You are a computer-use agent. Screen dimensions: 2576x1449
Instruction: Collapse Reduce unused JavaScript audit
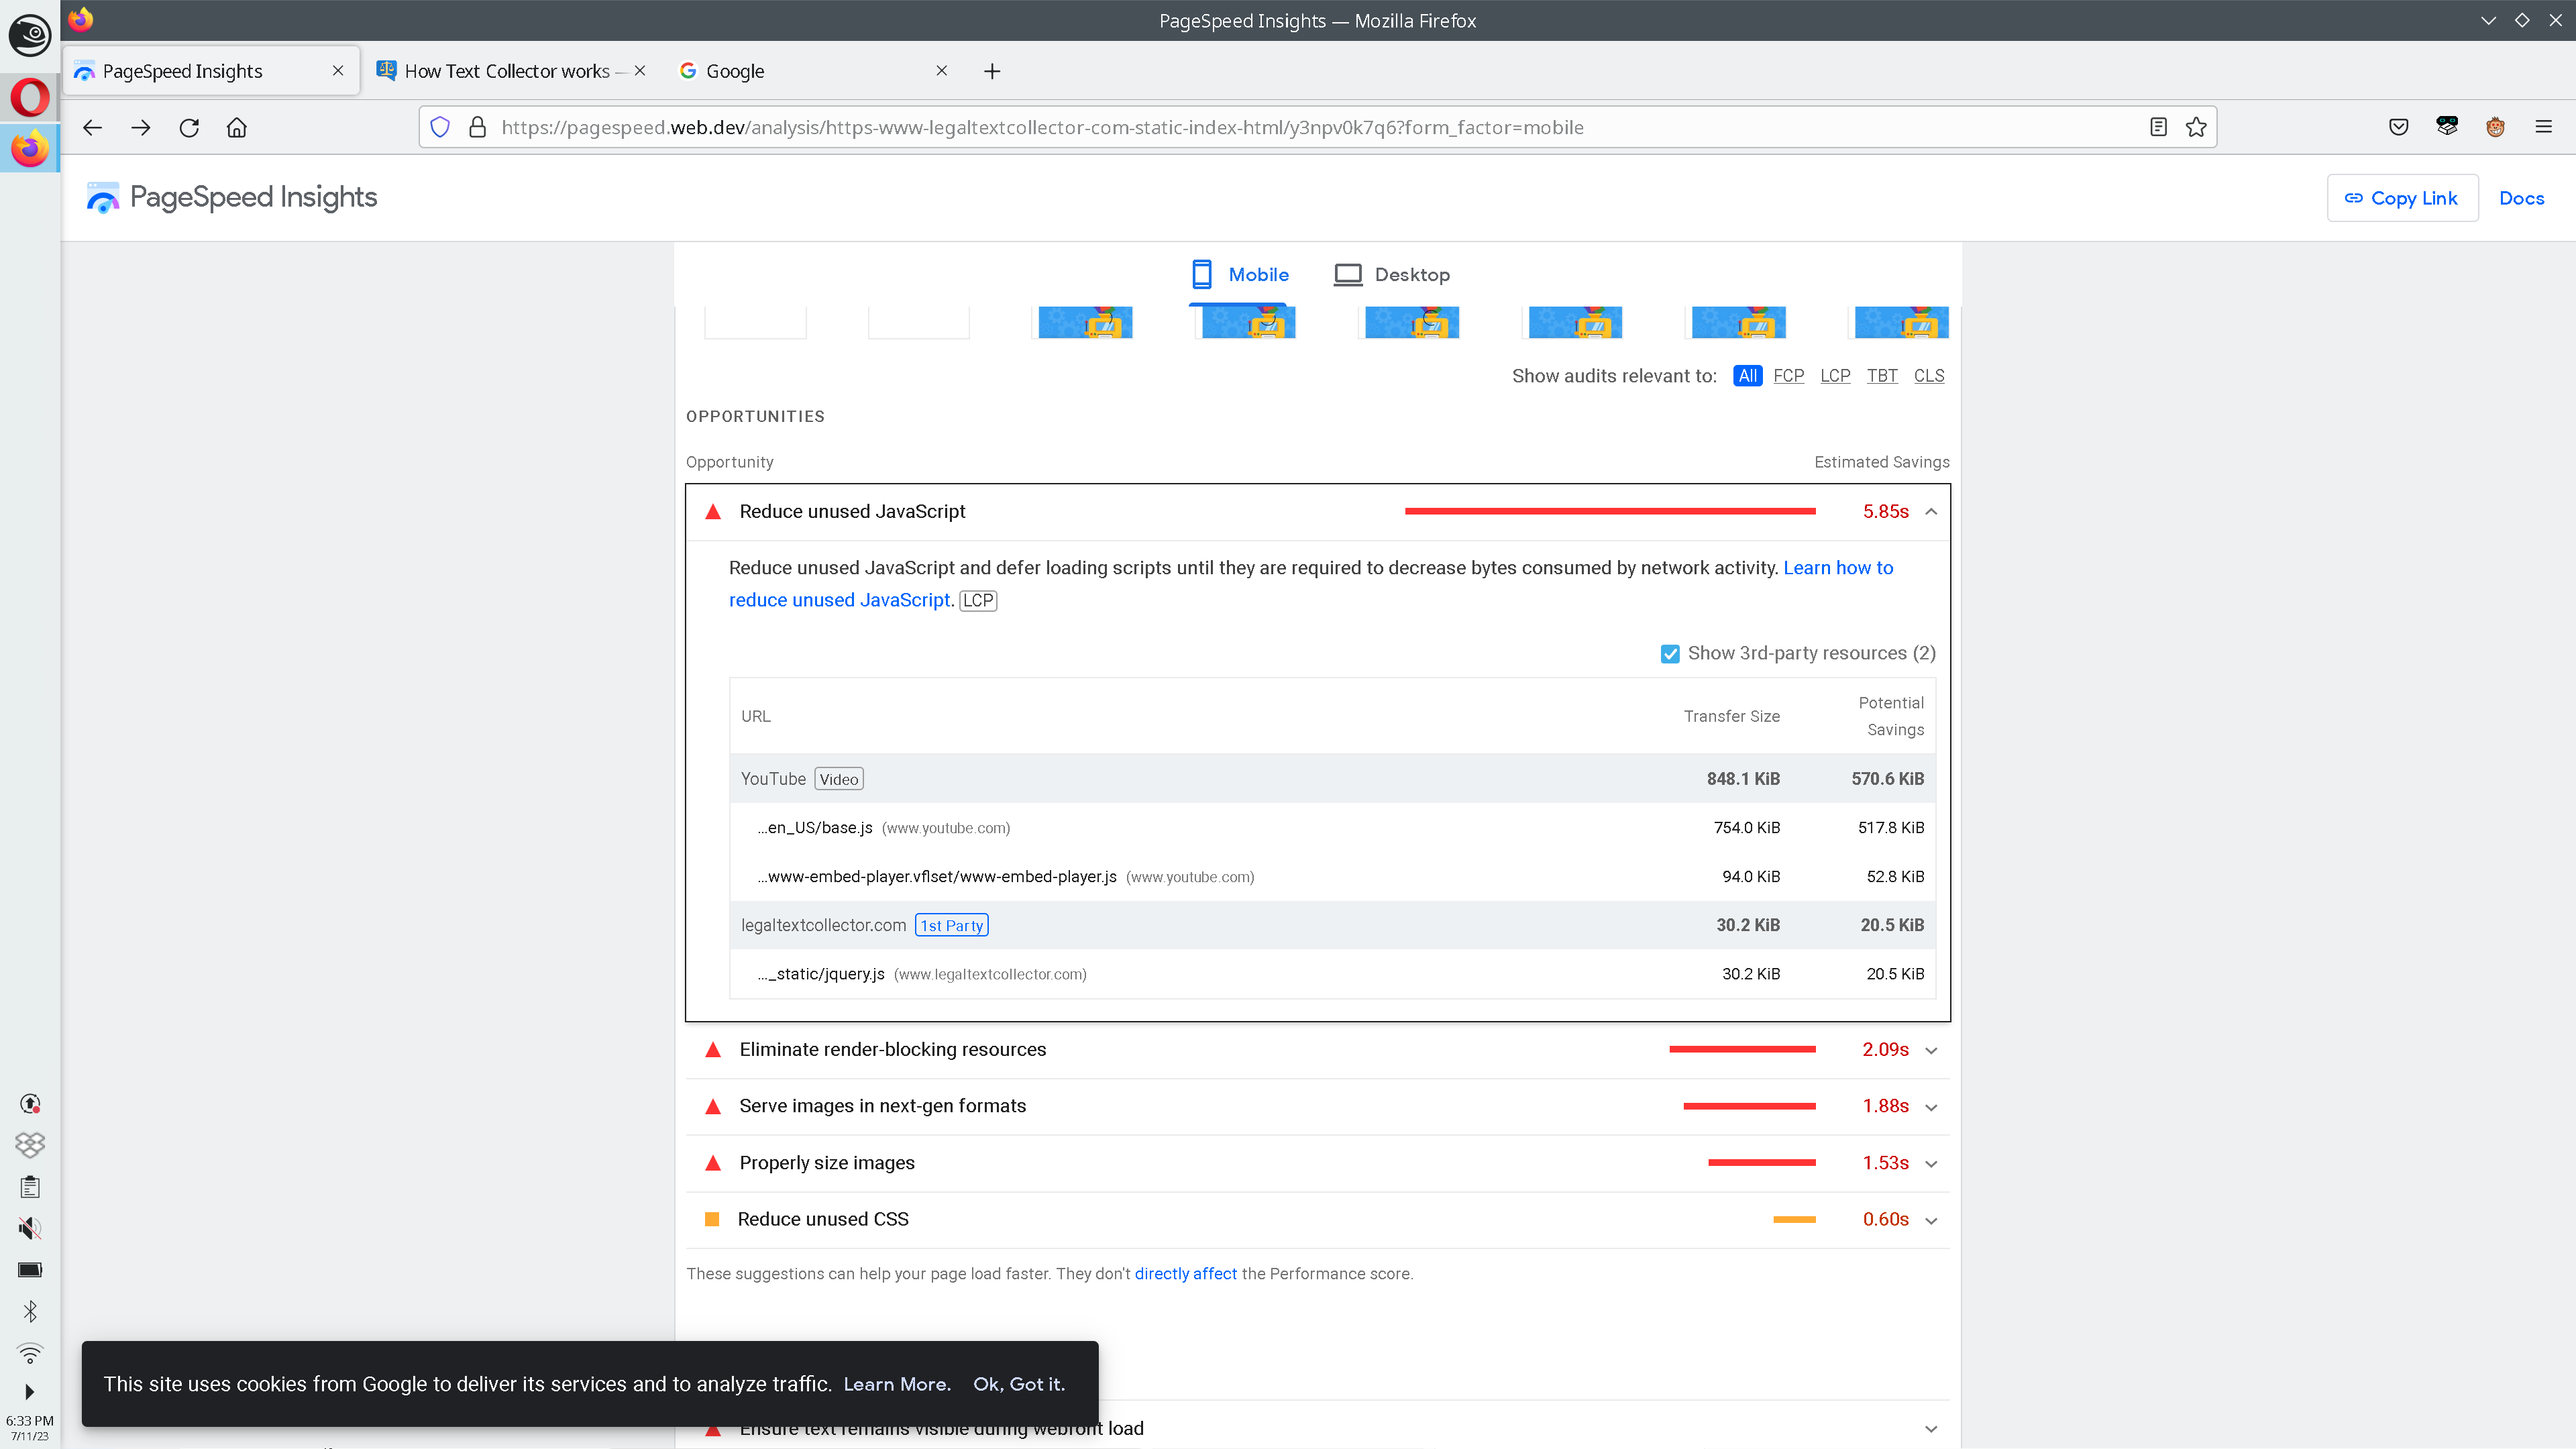[x=1931, y=512]
